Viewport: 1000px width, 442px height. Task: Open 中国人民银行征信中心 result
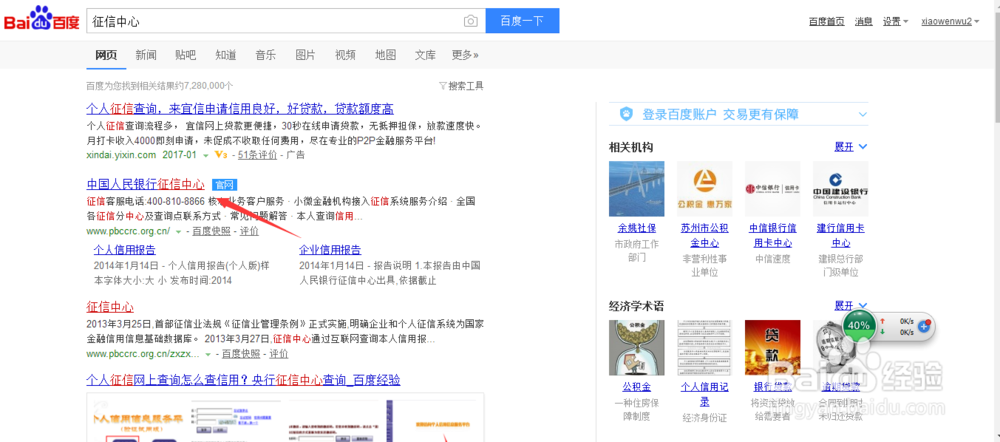145,185
